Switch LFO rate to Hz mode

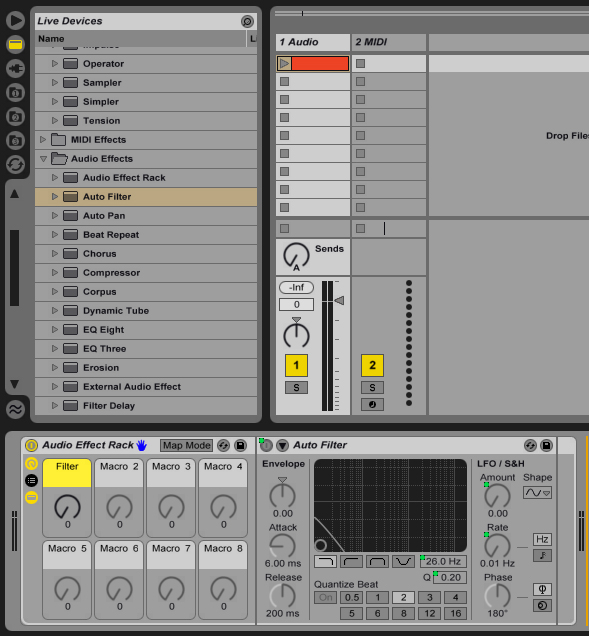[542, 539]
